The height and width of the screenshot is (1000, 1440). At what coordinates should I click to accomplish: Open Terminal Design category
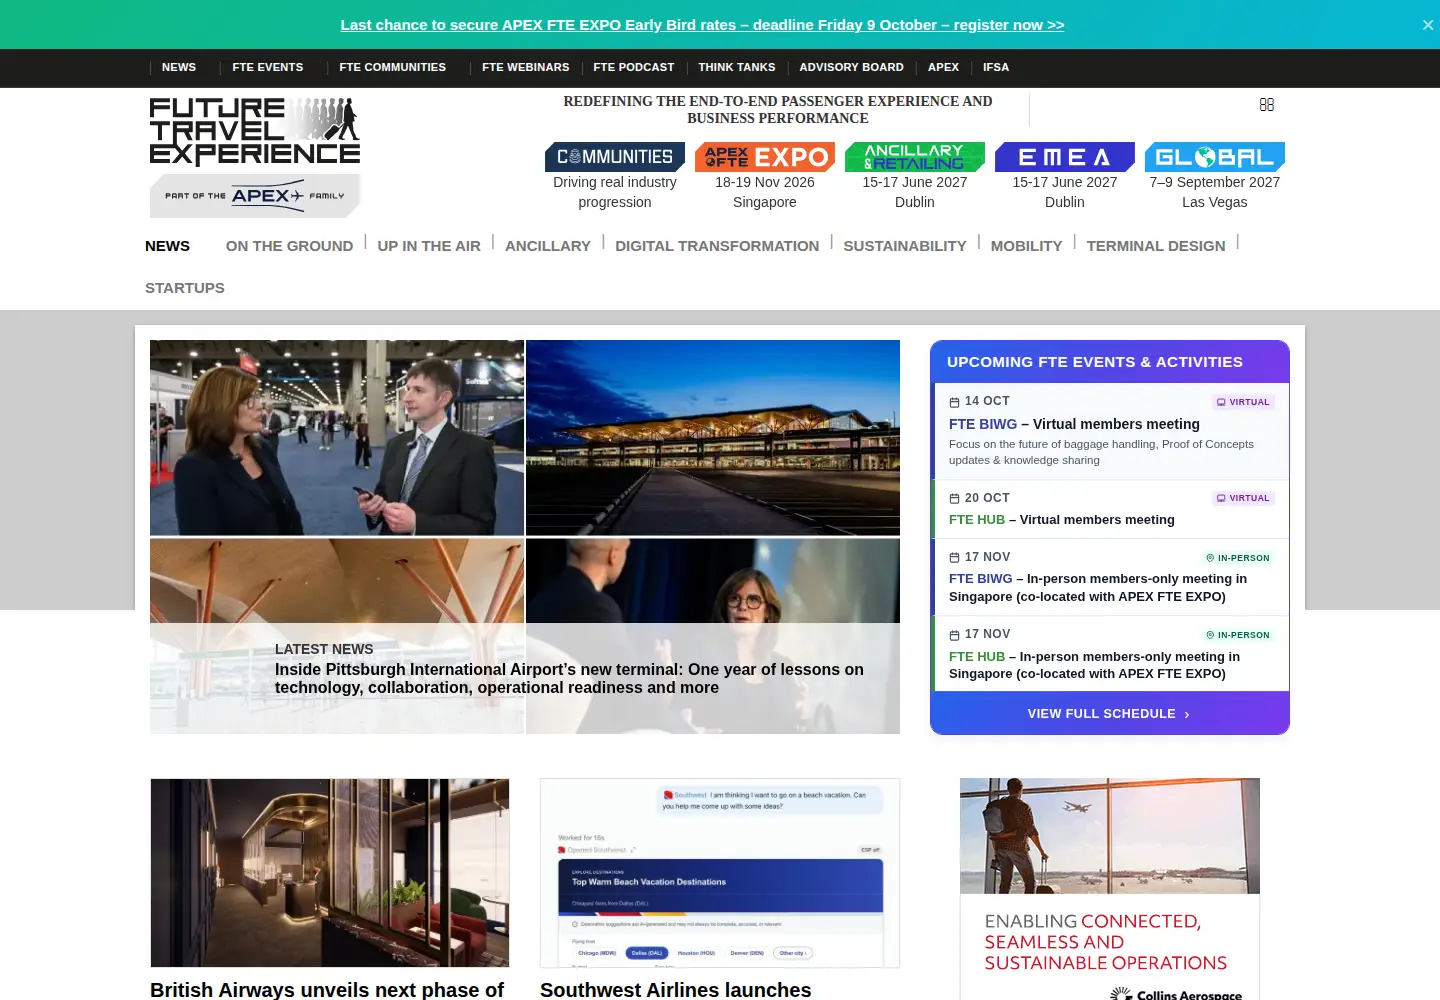1156,246
